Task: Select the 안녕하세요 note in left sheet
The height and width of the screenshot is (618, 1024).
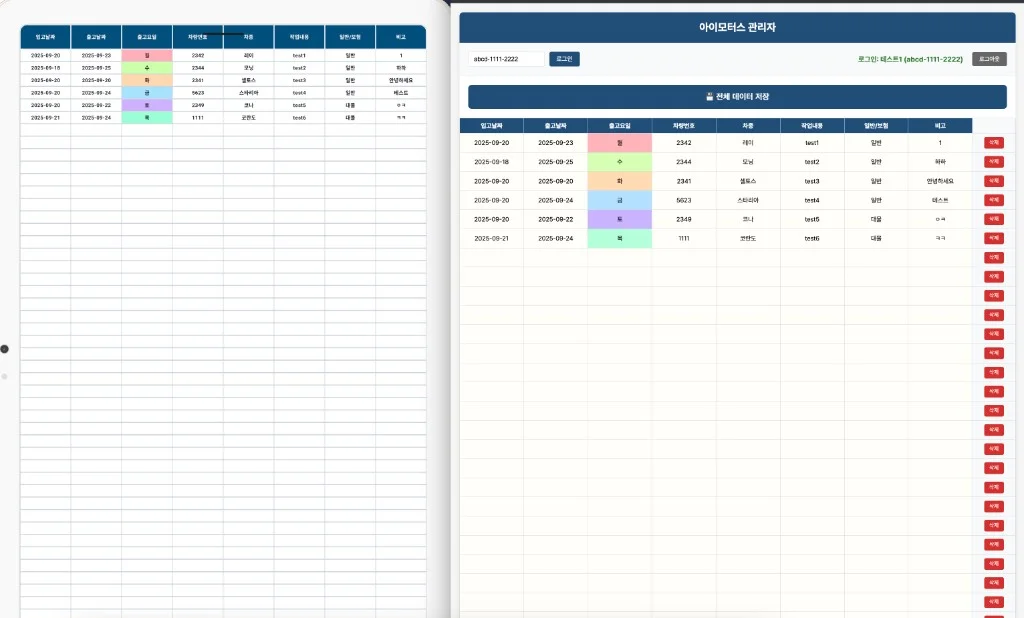Action: 401,80
